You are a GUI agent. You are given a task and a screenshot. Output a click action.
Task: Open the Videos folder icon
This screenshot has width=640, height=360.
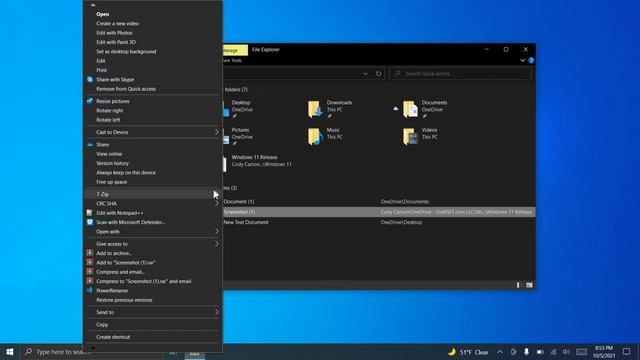click(x=410, y=136)
